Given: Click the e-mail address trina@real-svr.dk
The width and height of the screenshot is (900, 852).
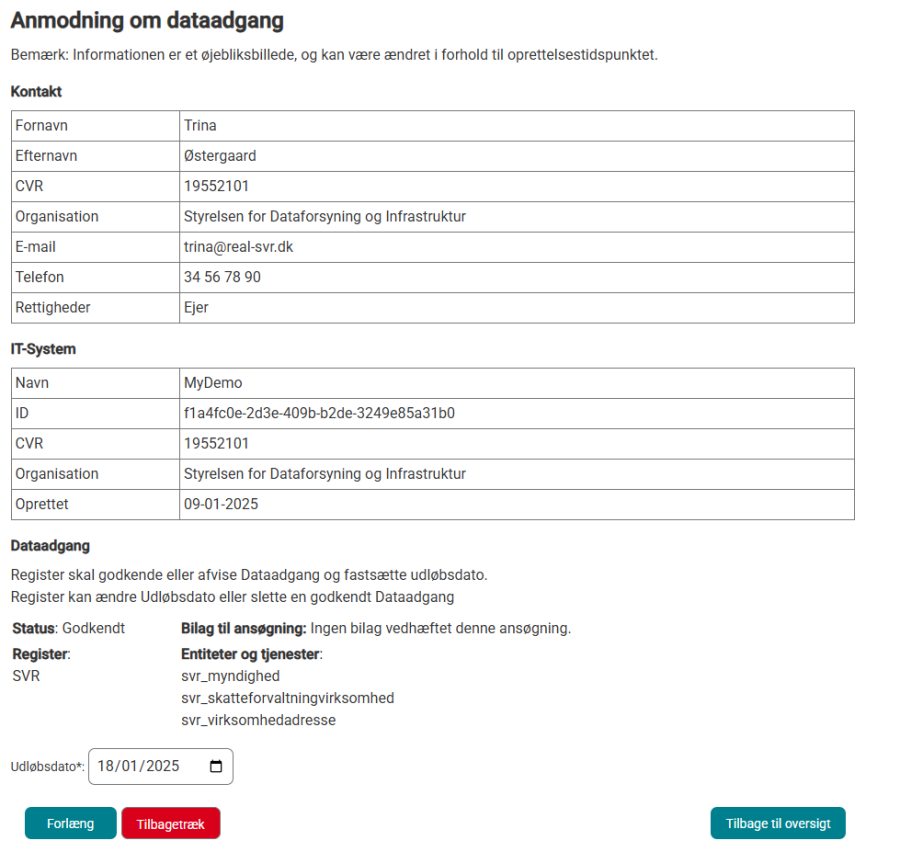Looking at the screenshot, I should pos(238,247).
